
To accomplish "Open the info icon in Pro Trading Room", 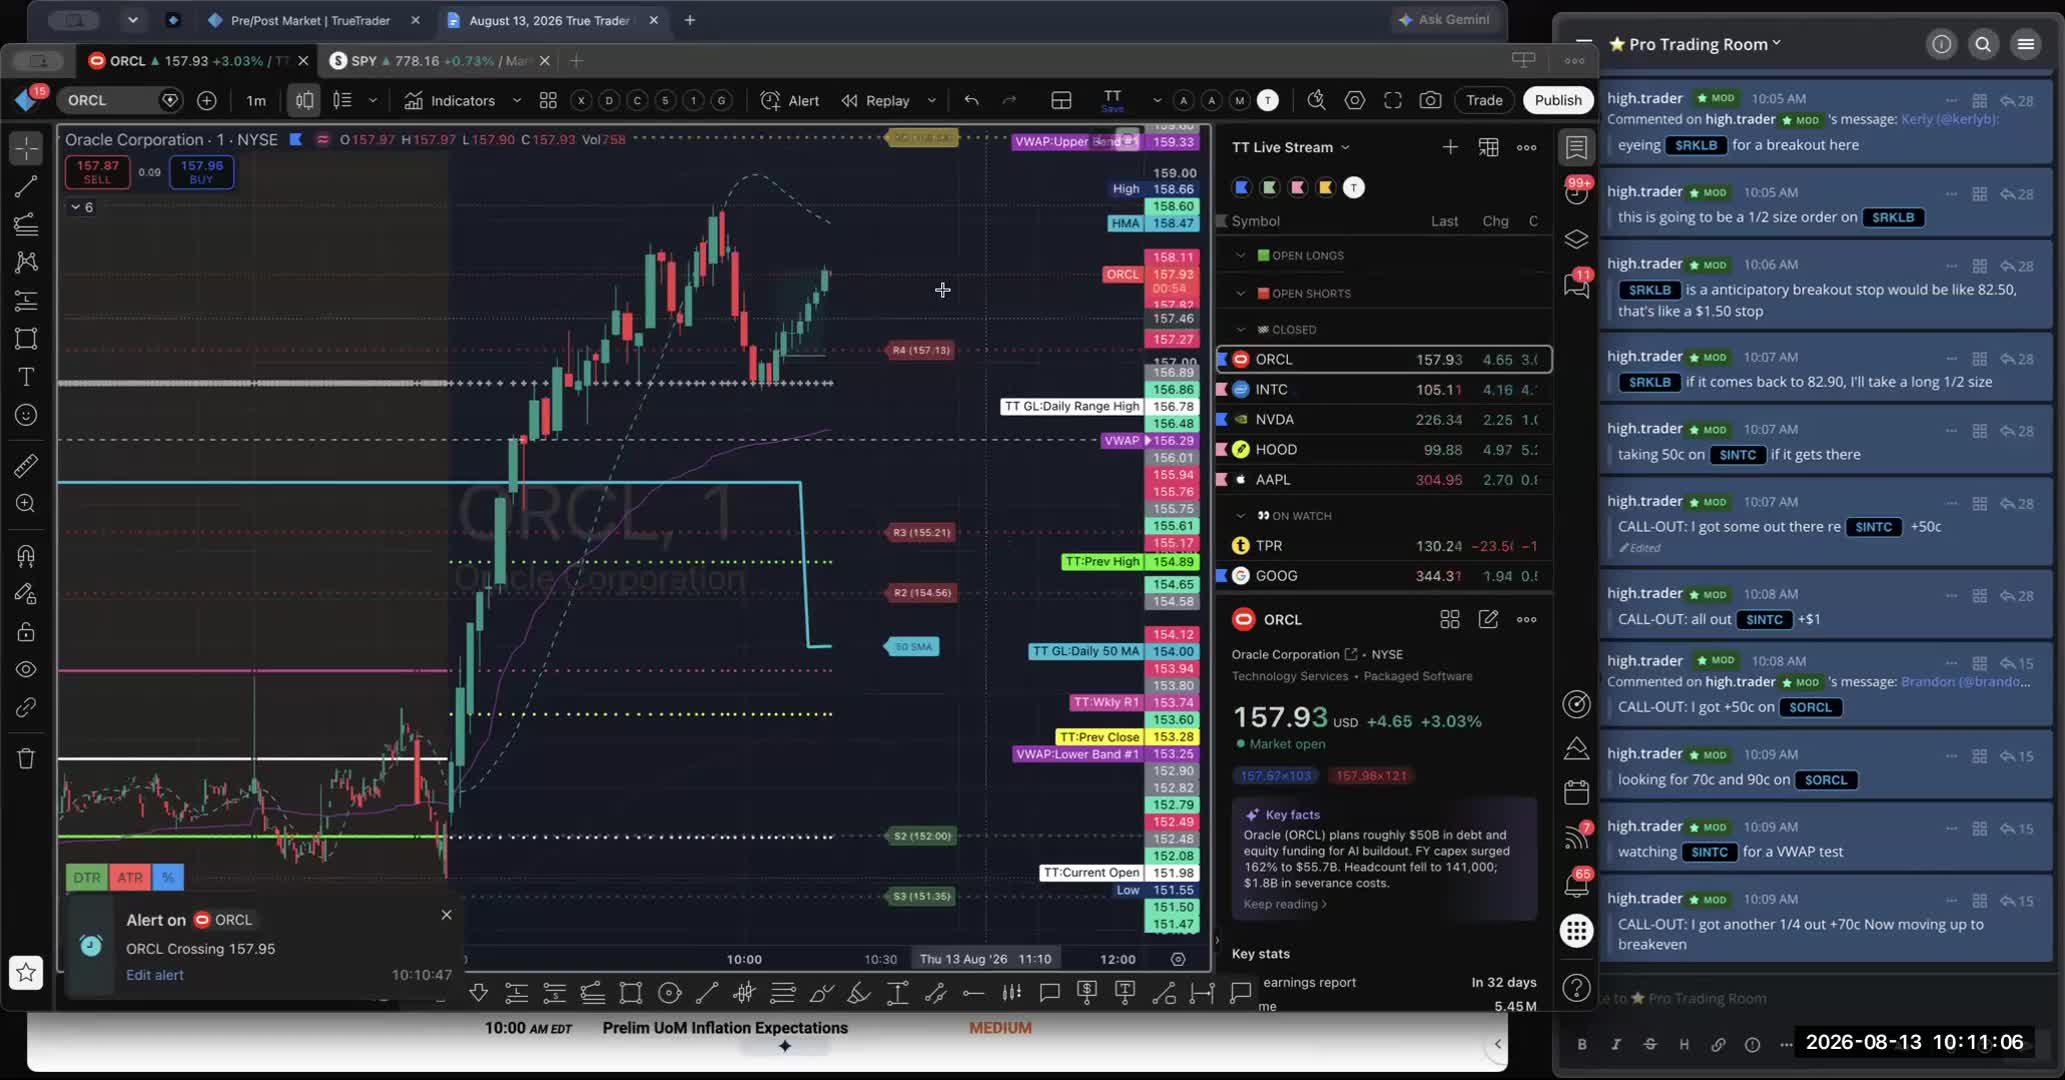I will [1941, 44].
